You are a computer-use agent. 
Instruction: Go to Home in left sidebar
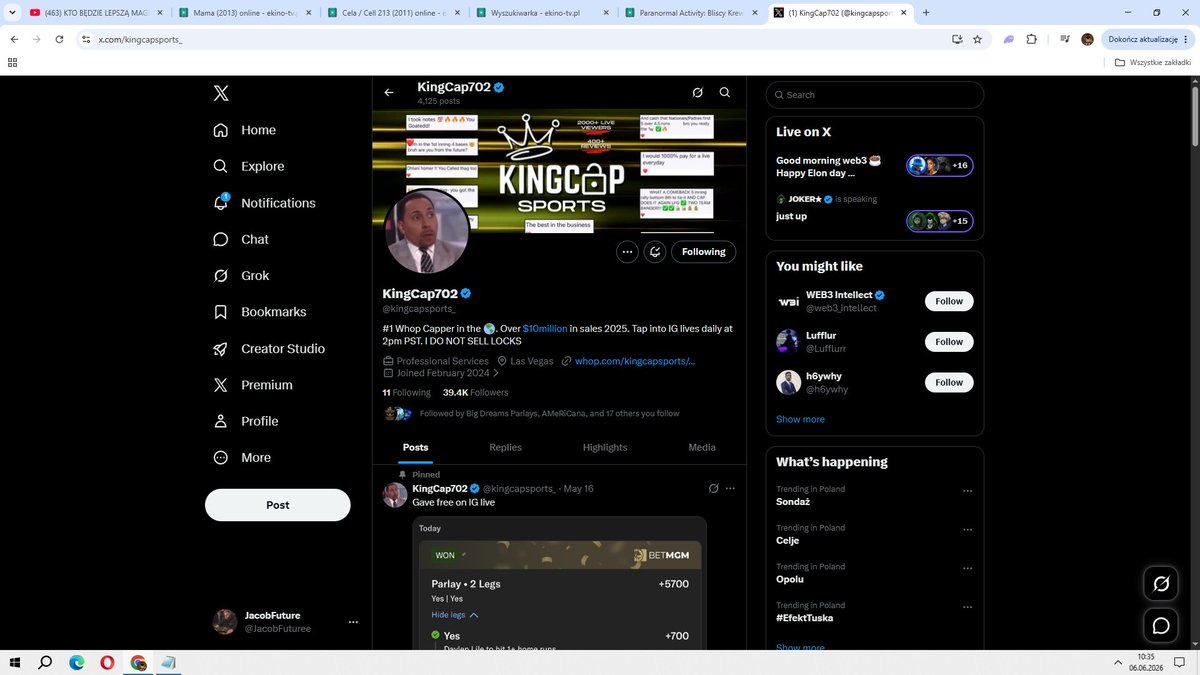[x=245, y=130]
